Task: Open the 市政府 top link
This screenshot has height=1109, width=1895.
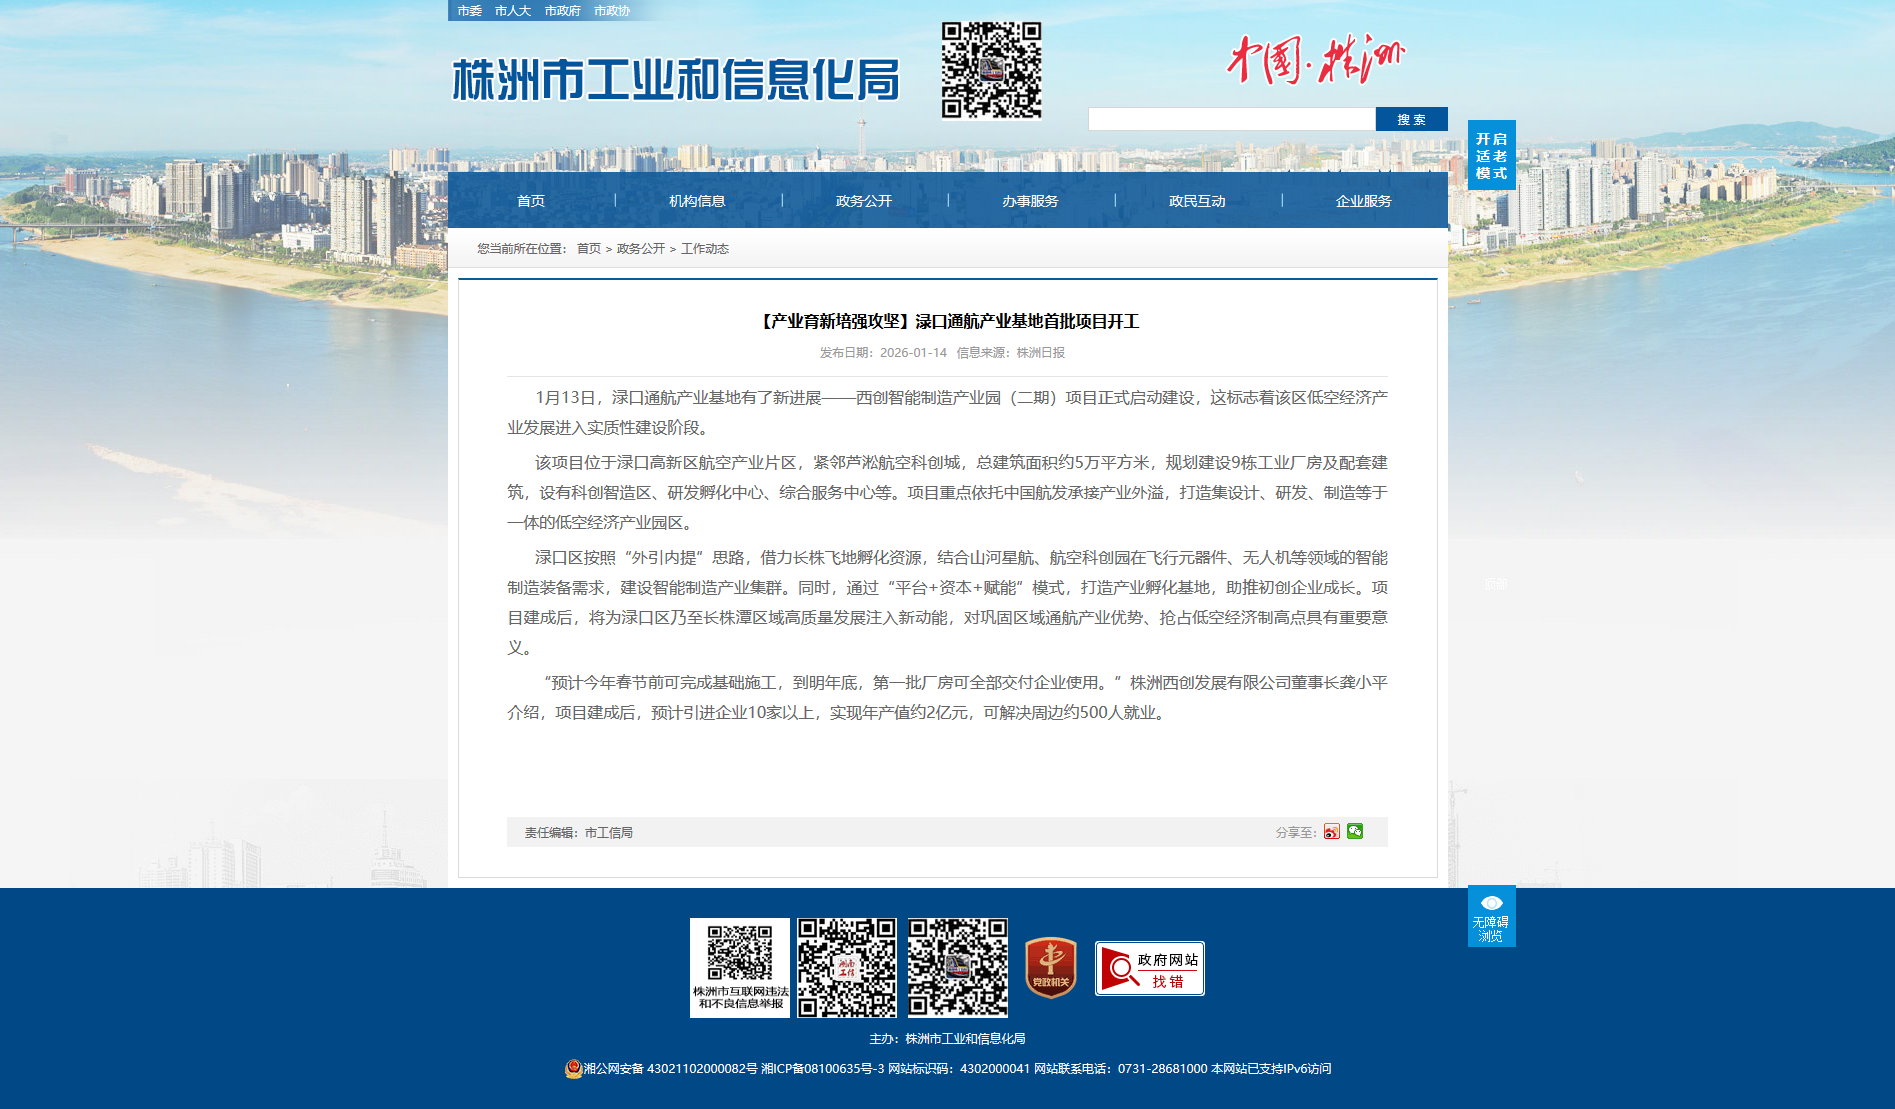Action: pos(562,11)
